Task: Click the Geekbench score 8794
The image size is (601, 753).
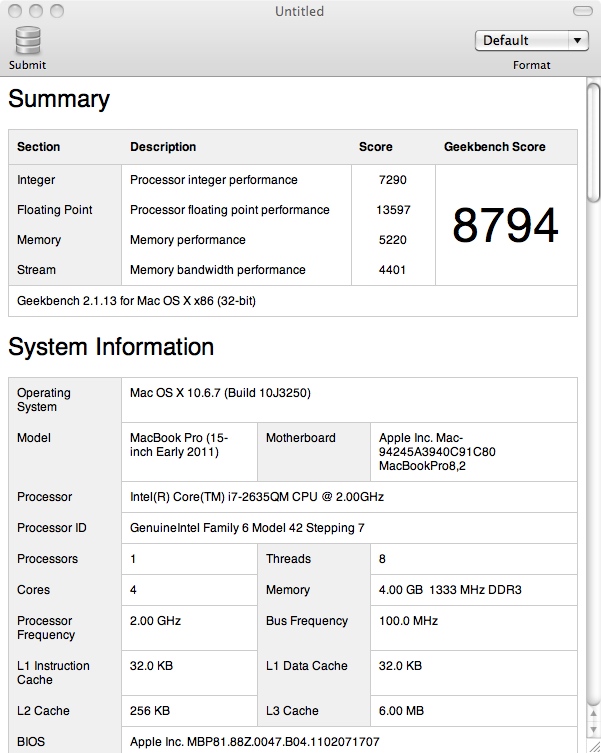Action: tap(505, 225)
